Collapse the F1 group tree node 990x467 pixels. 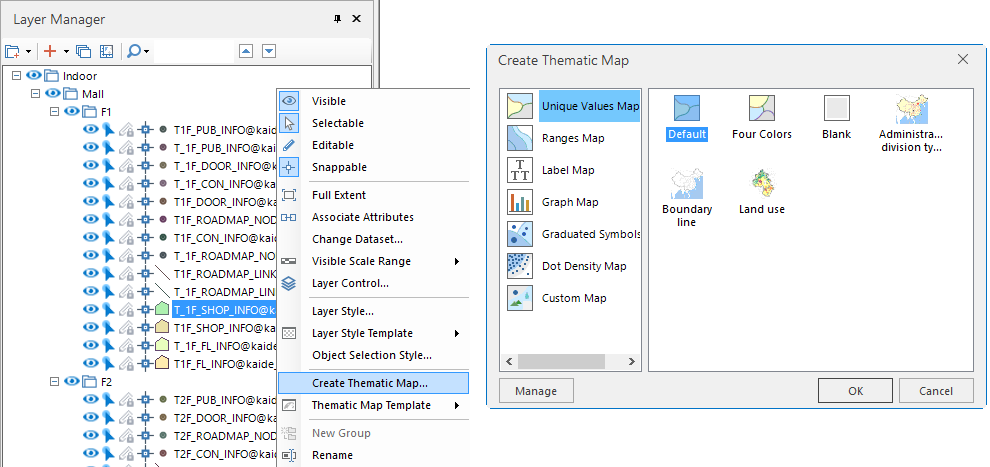54,112
